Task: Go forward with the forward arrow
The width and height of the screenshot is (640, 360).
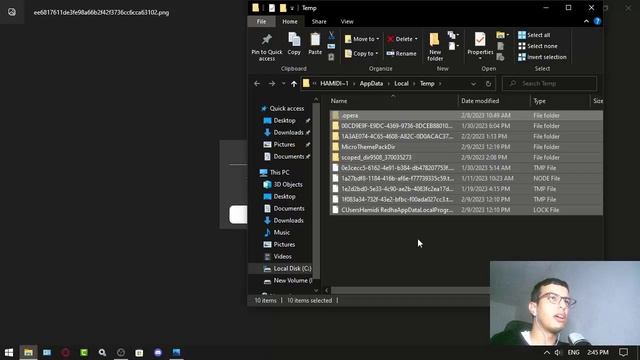Action: 272,84
